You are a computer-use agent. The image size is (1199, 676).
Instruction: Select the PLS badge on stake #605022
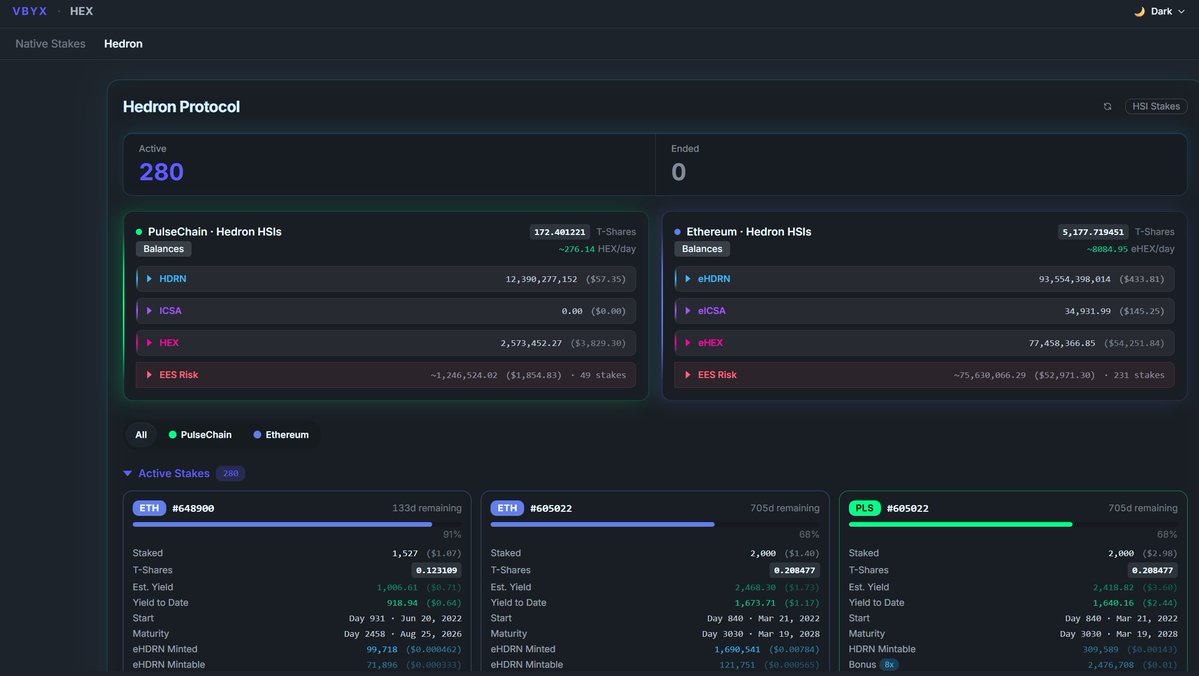point(862,507)
